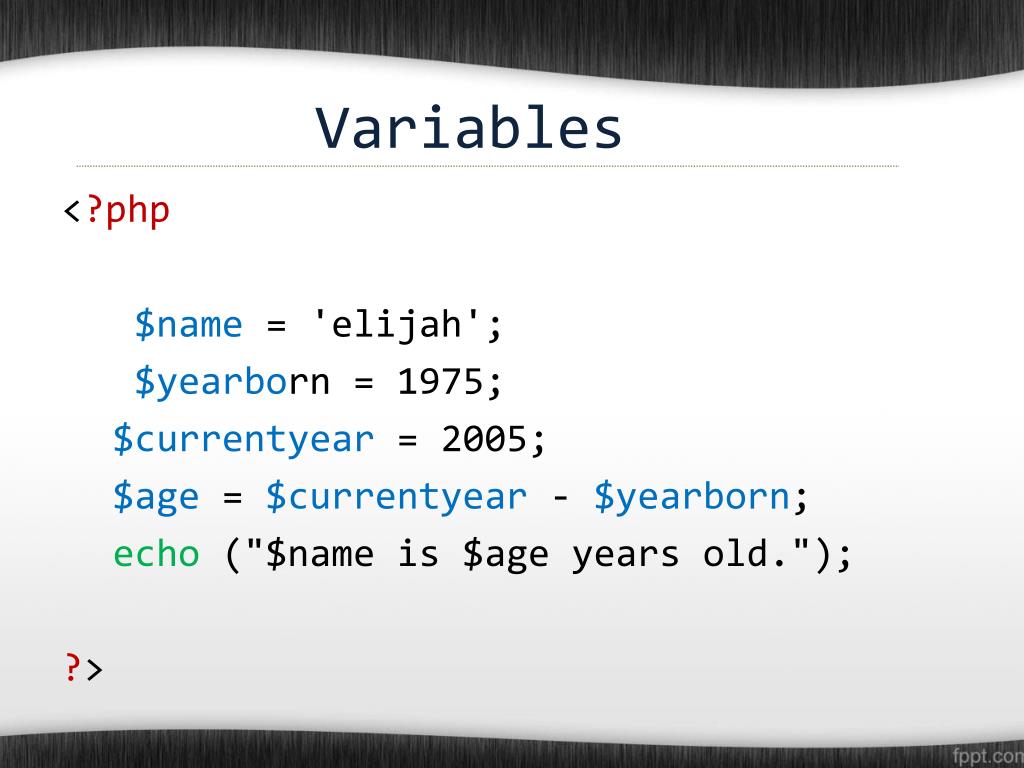Click $yearborn in the subtraction expression
Screen dimensions: 1024x768
[692, 496]
